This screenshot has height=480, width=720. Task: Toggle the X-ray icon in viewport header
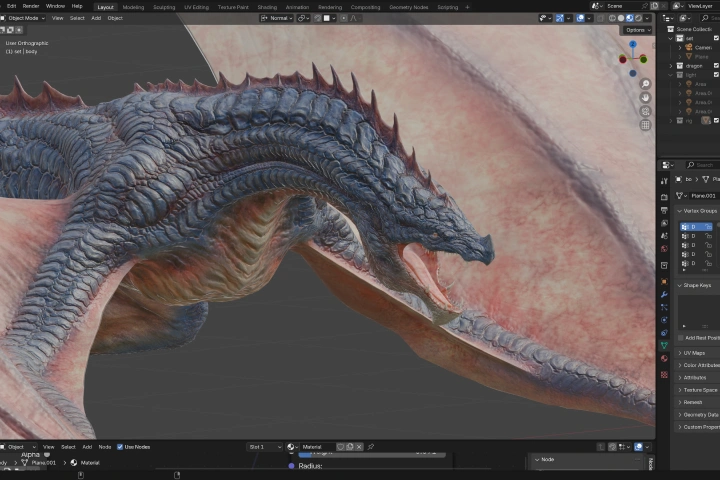click(600, 18)
